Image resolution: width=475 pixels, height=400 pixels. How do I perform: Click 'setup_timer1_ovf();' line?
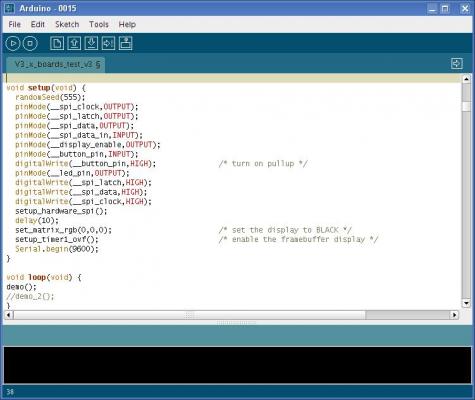(57, 240)
